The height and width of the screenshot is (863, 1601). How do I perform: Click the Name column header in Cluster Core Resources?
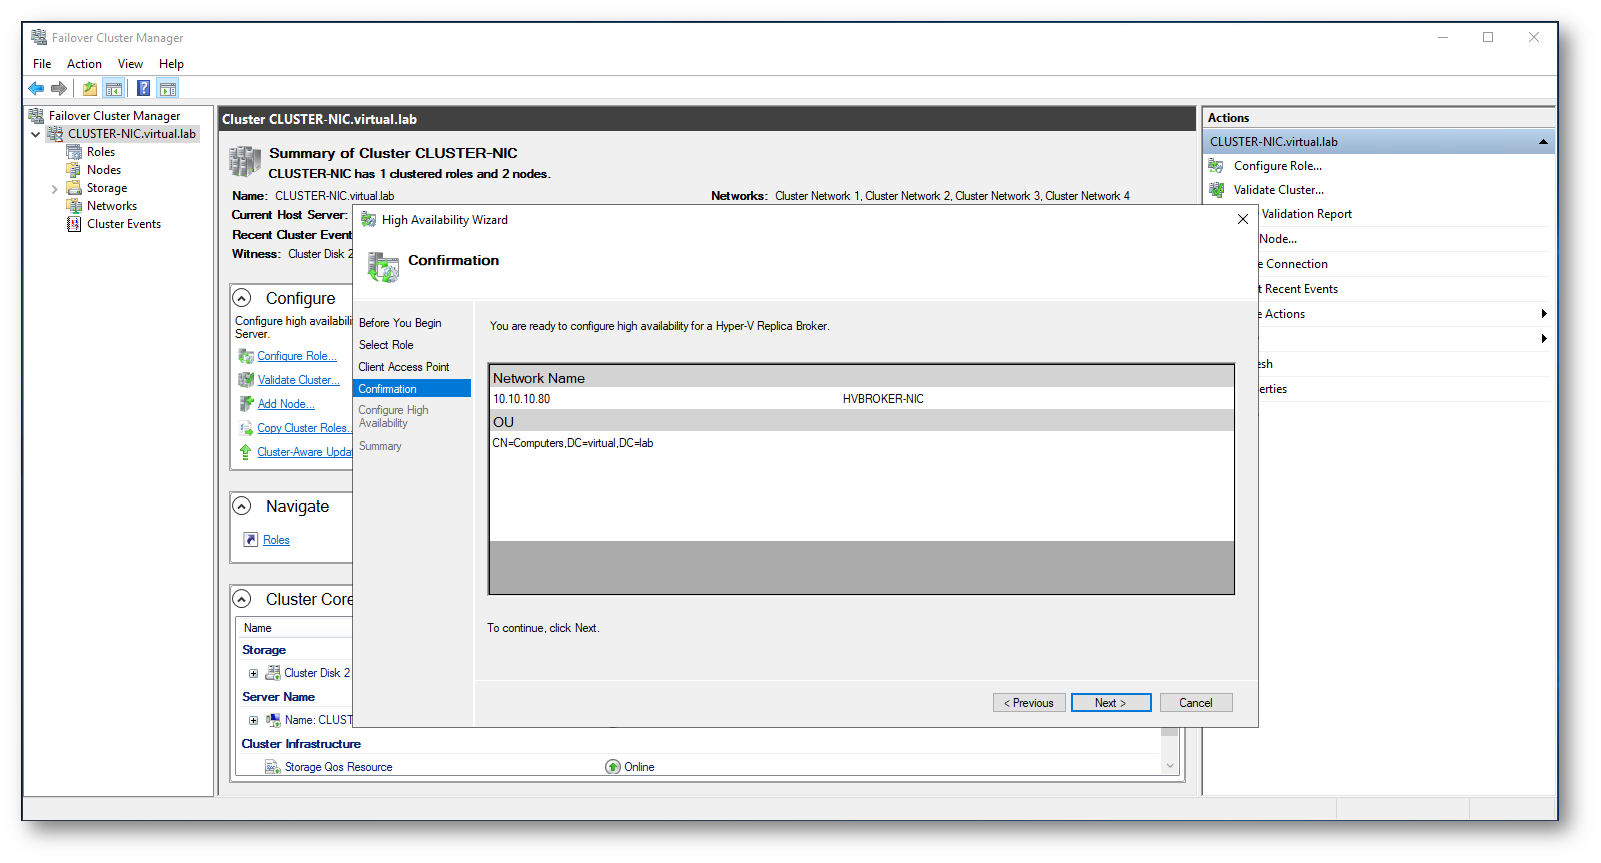pyautogui.click(x=258, y=628)
